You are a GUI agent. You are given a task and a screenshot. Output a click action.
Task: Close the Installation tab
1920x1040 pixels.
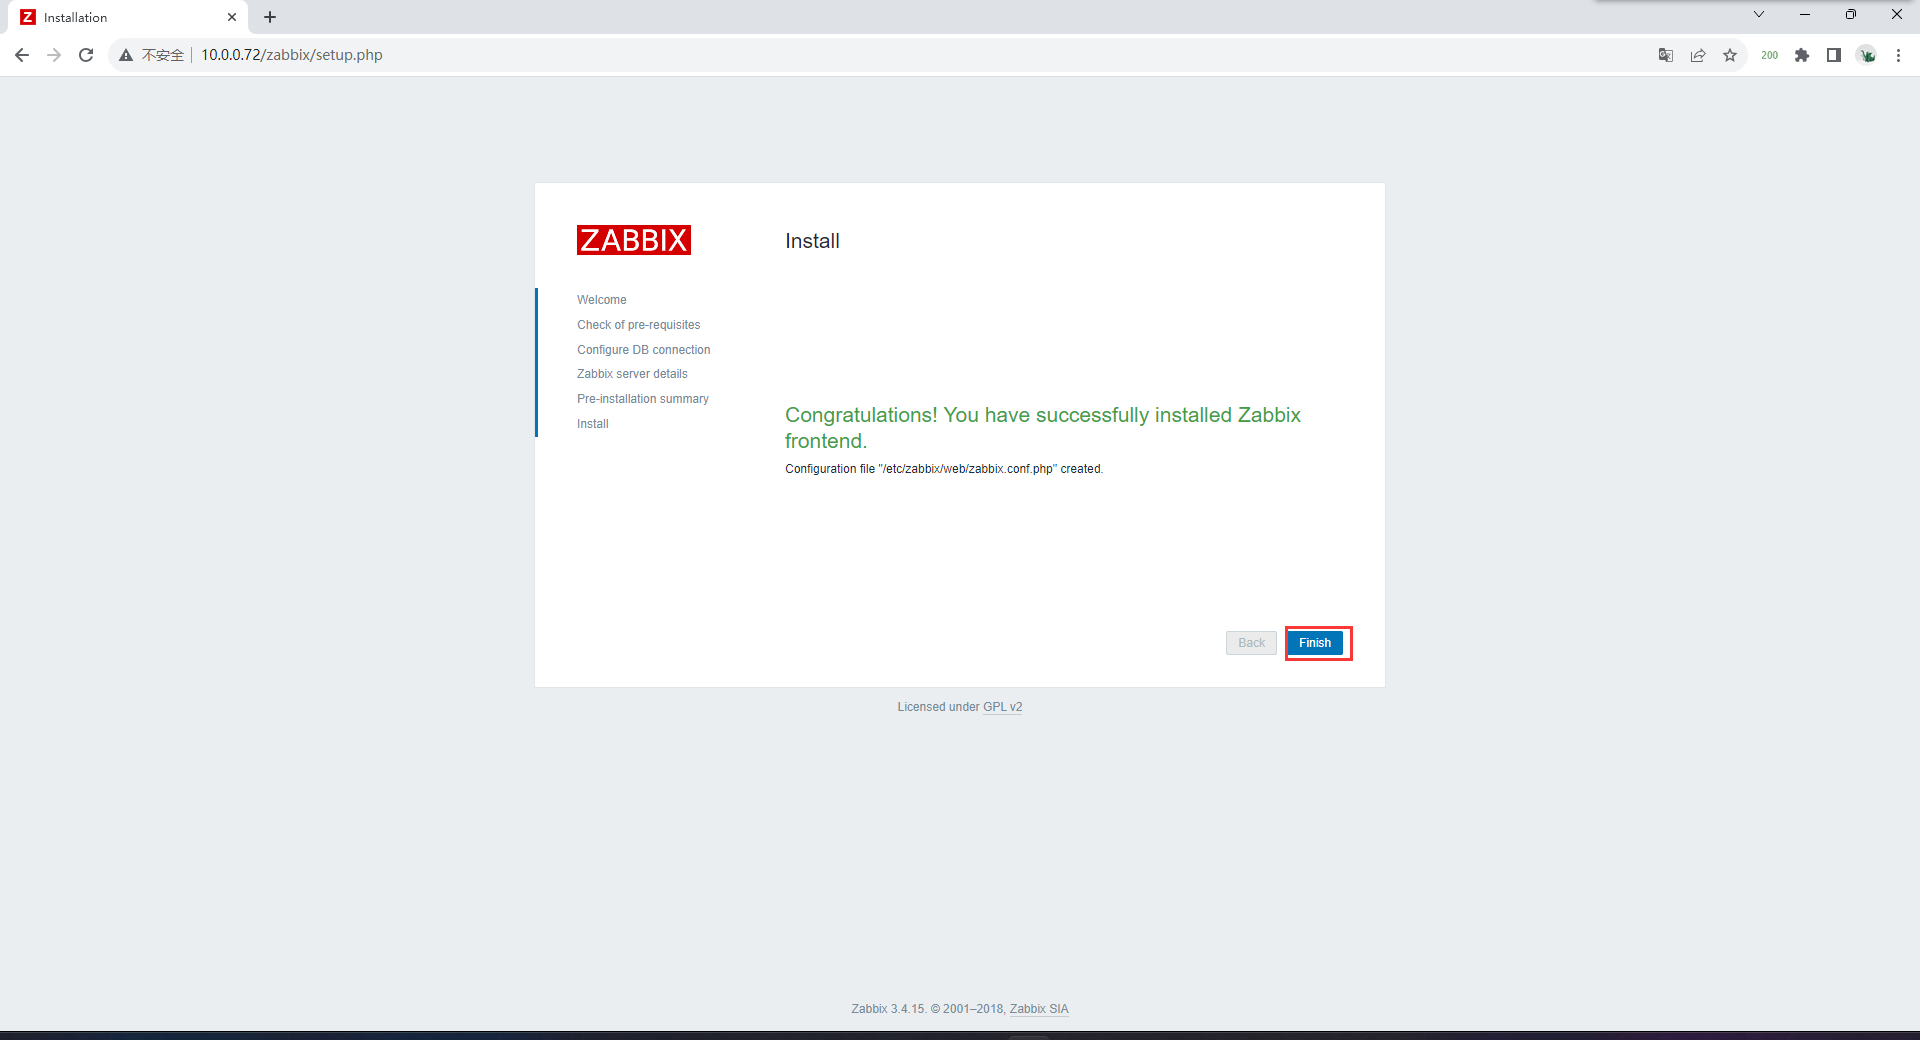coord(232,17)
